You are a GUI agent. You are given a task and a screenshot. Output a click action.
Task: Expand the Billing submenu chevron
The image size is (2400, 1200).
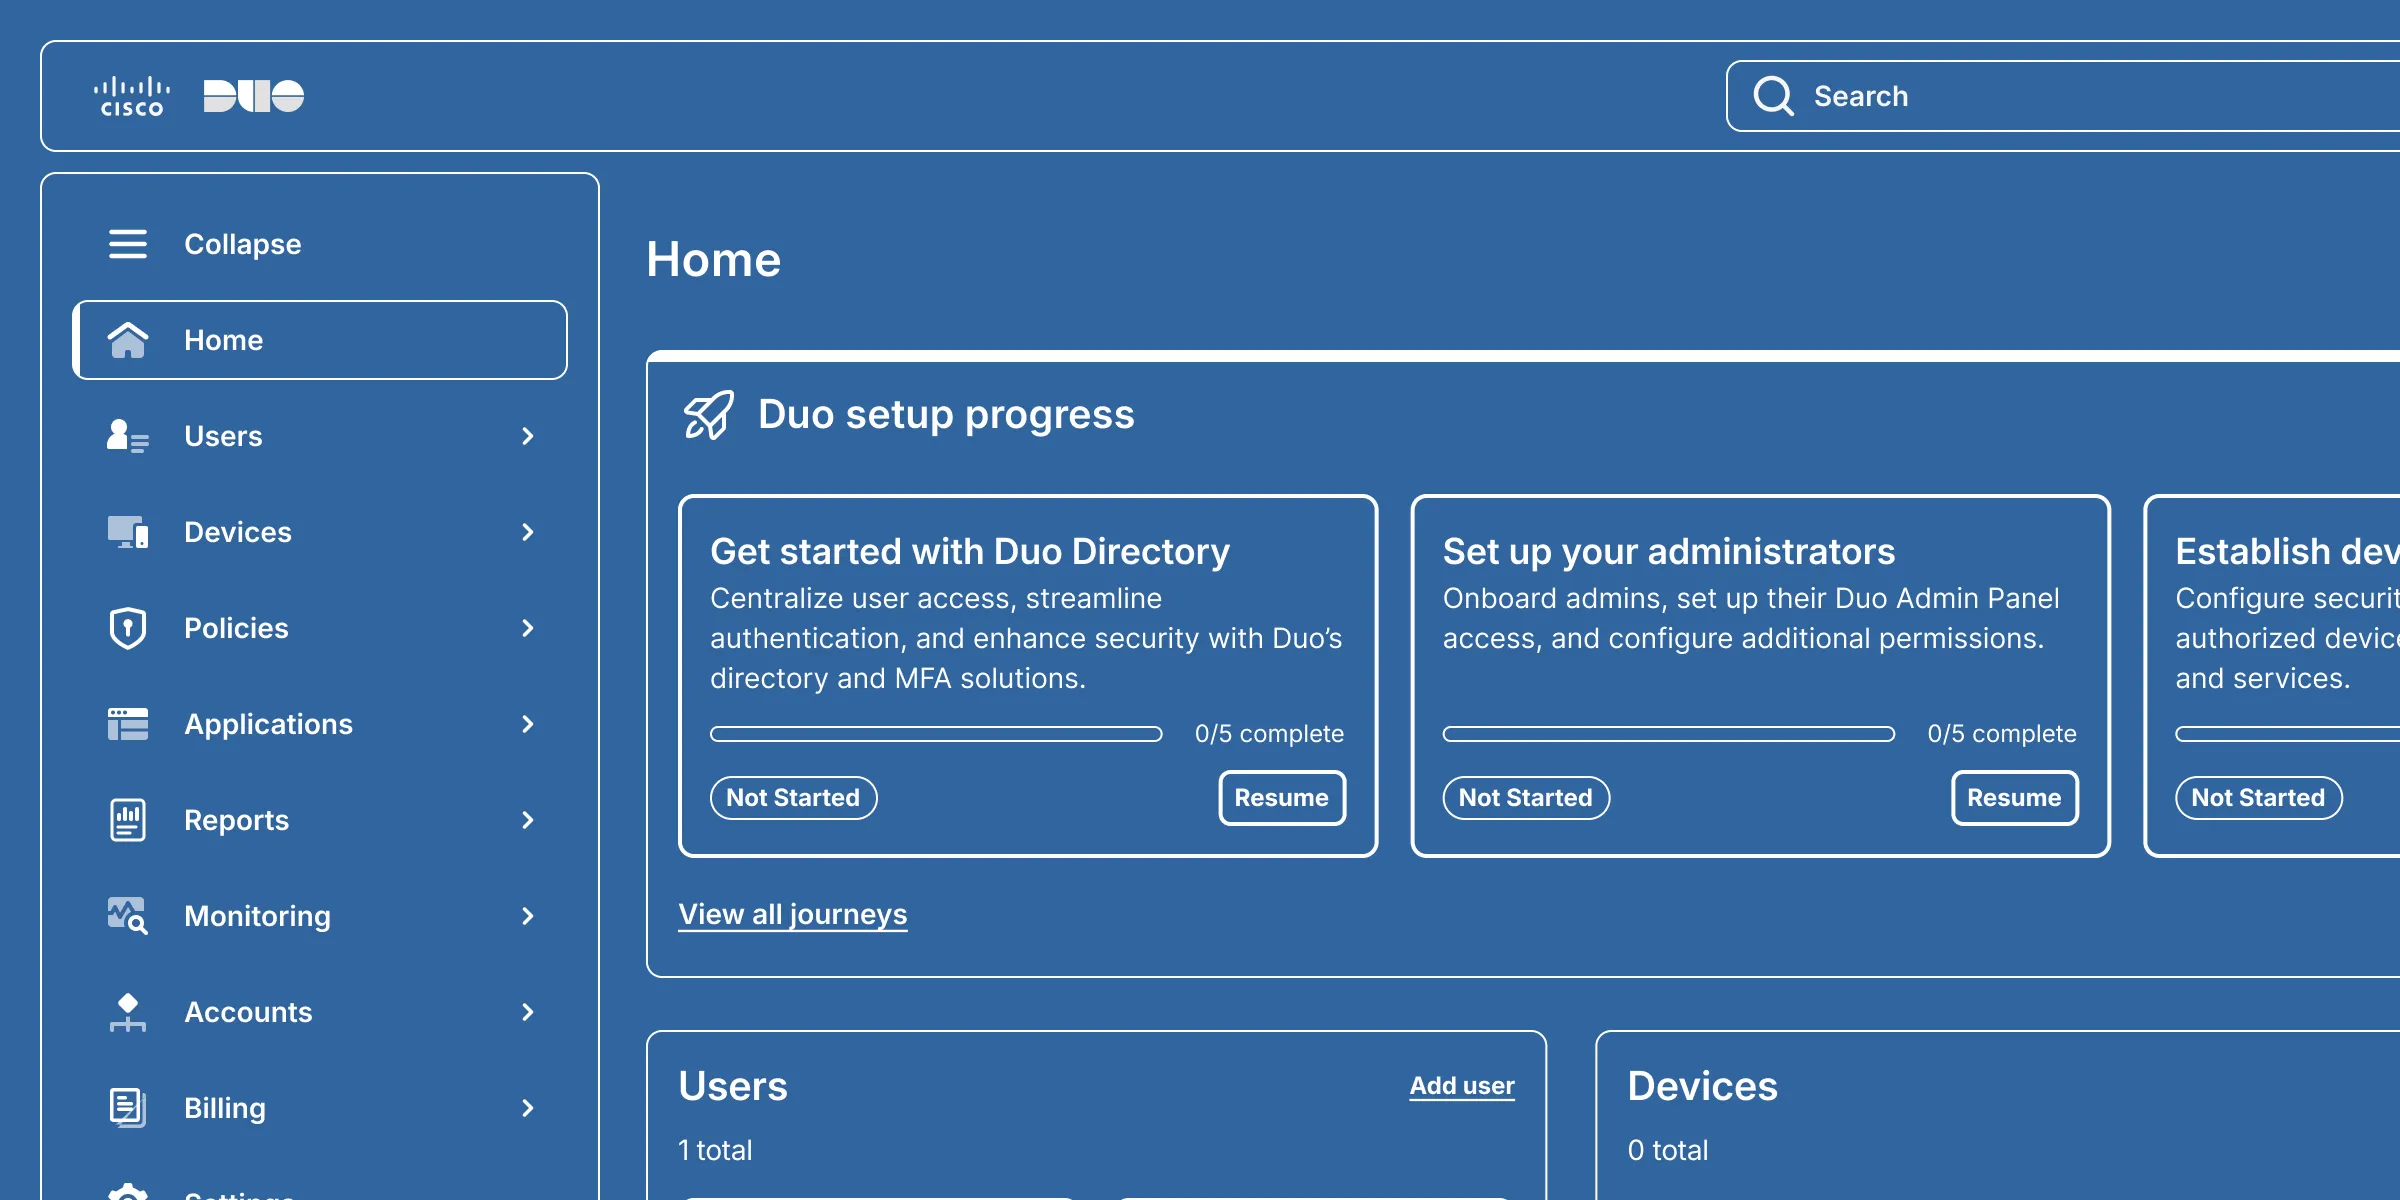(x=528, y=1108)
